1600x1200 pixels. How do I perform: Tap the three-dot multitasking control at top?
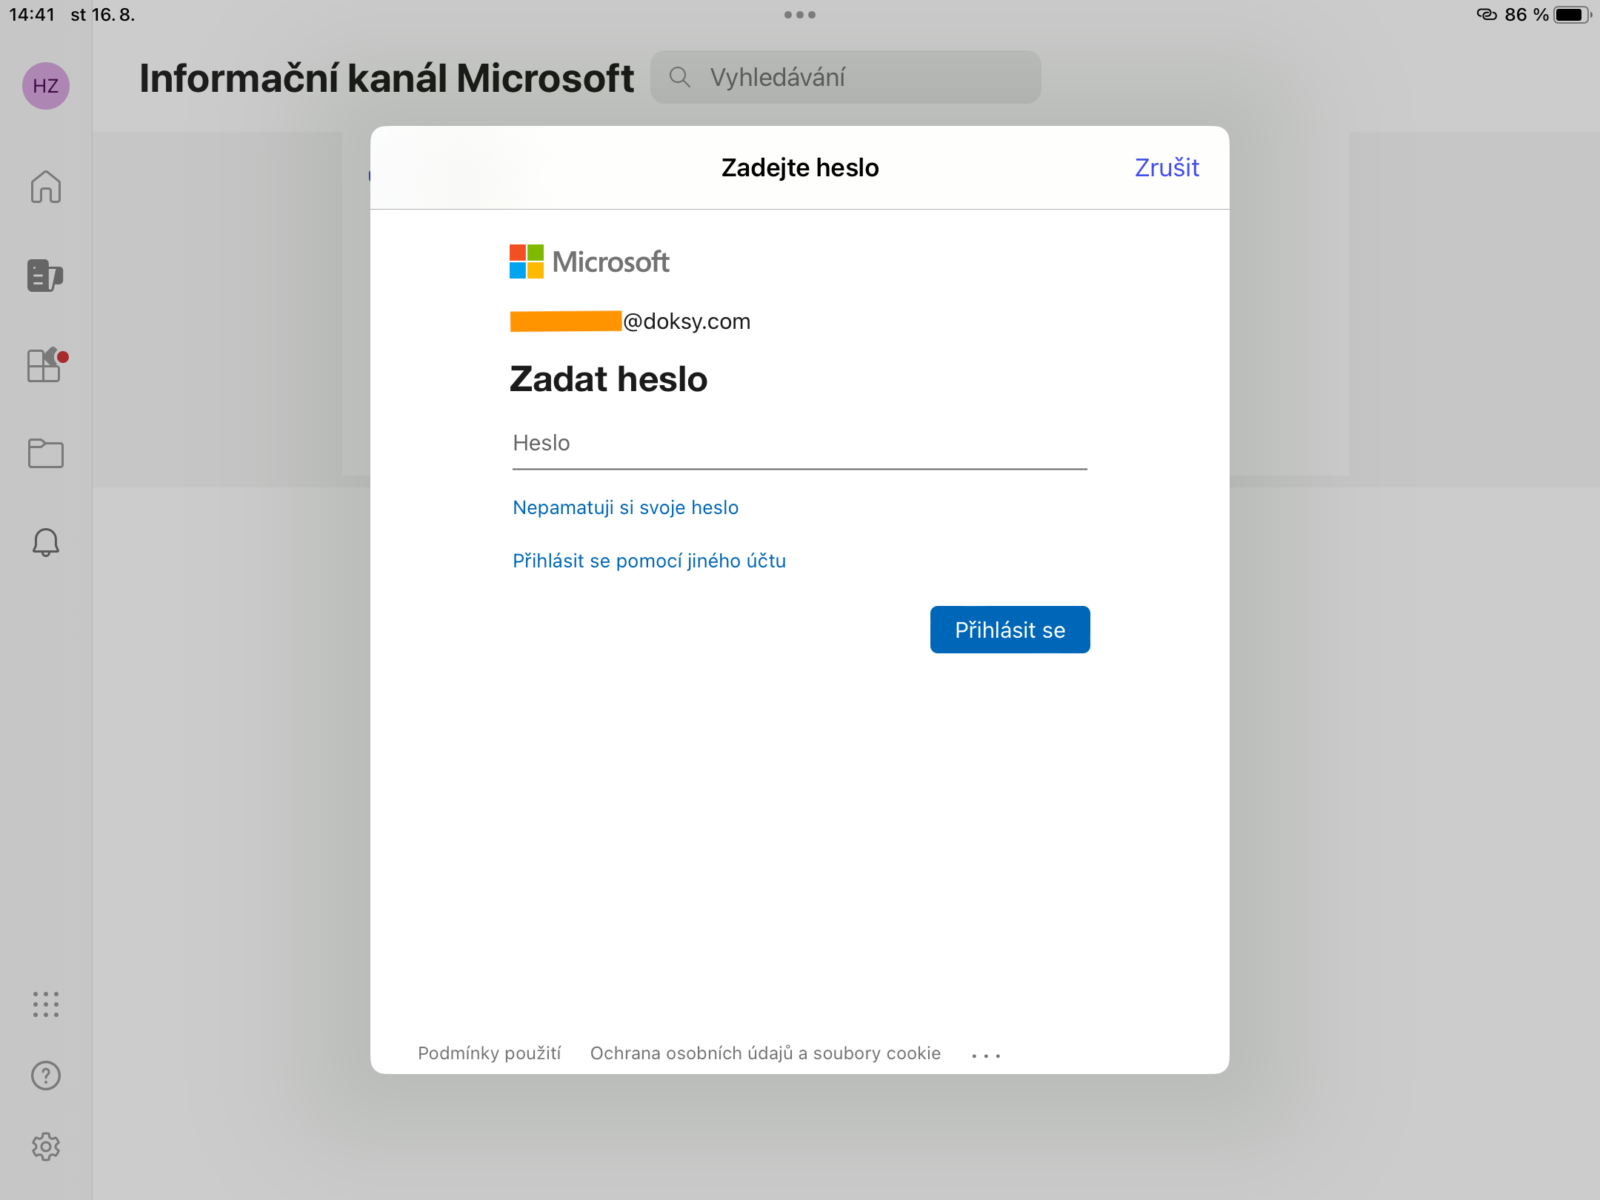click(x=799, y=15)
